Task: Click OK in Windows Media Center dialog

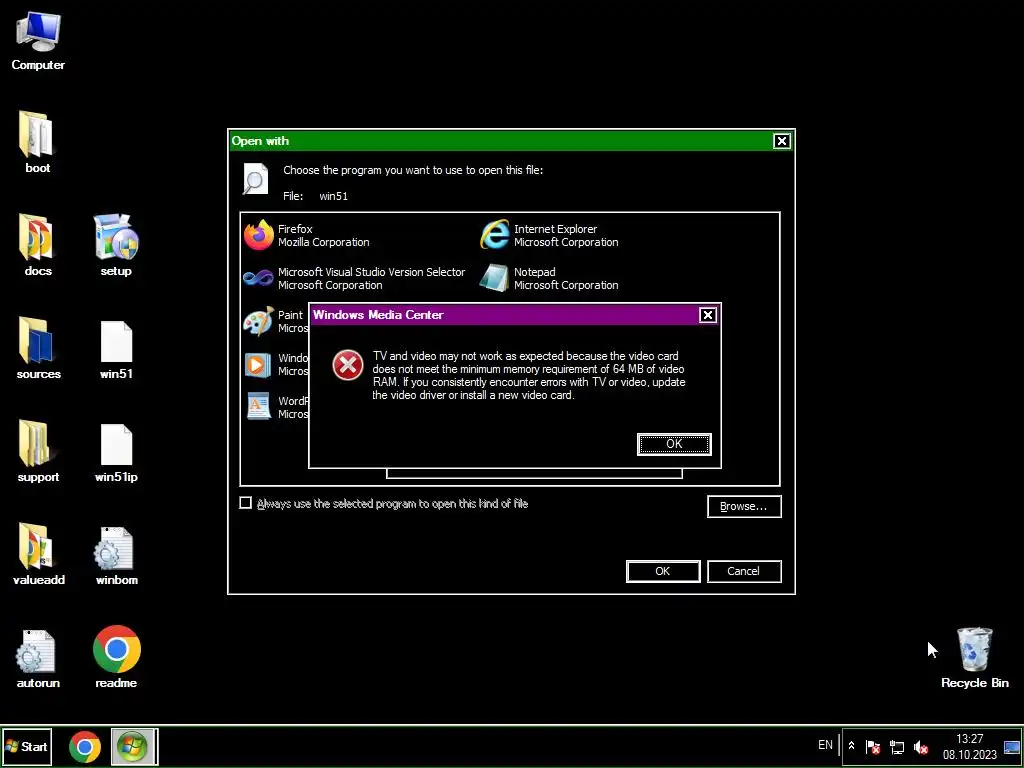Action: coord(674,444)
